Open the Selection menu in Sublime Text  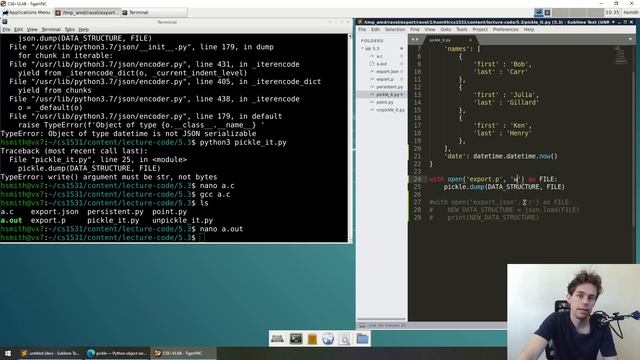click(395, 29)
